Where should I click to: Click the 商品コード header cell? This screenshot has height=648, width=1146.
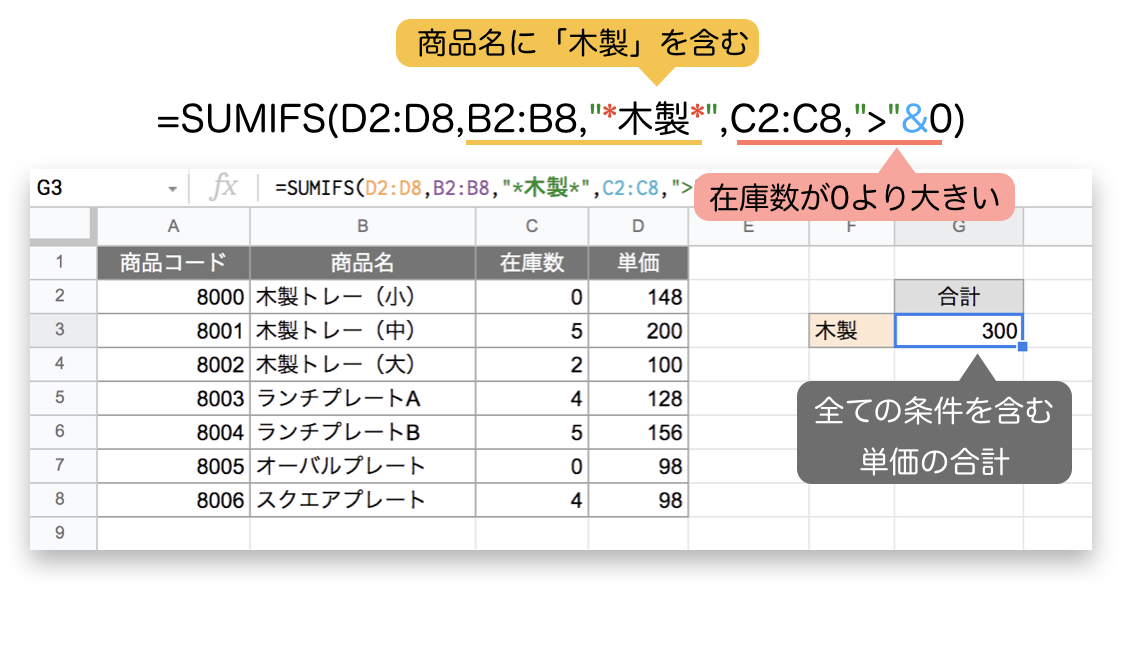(x=173, y=262)
